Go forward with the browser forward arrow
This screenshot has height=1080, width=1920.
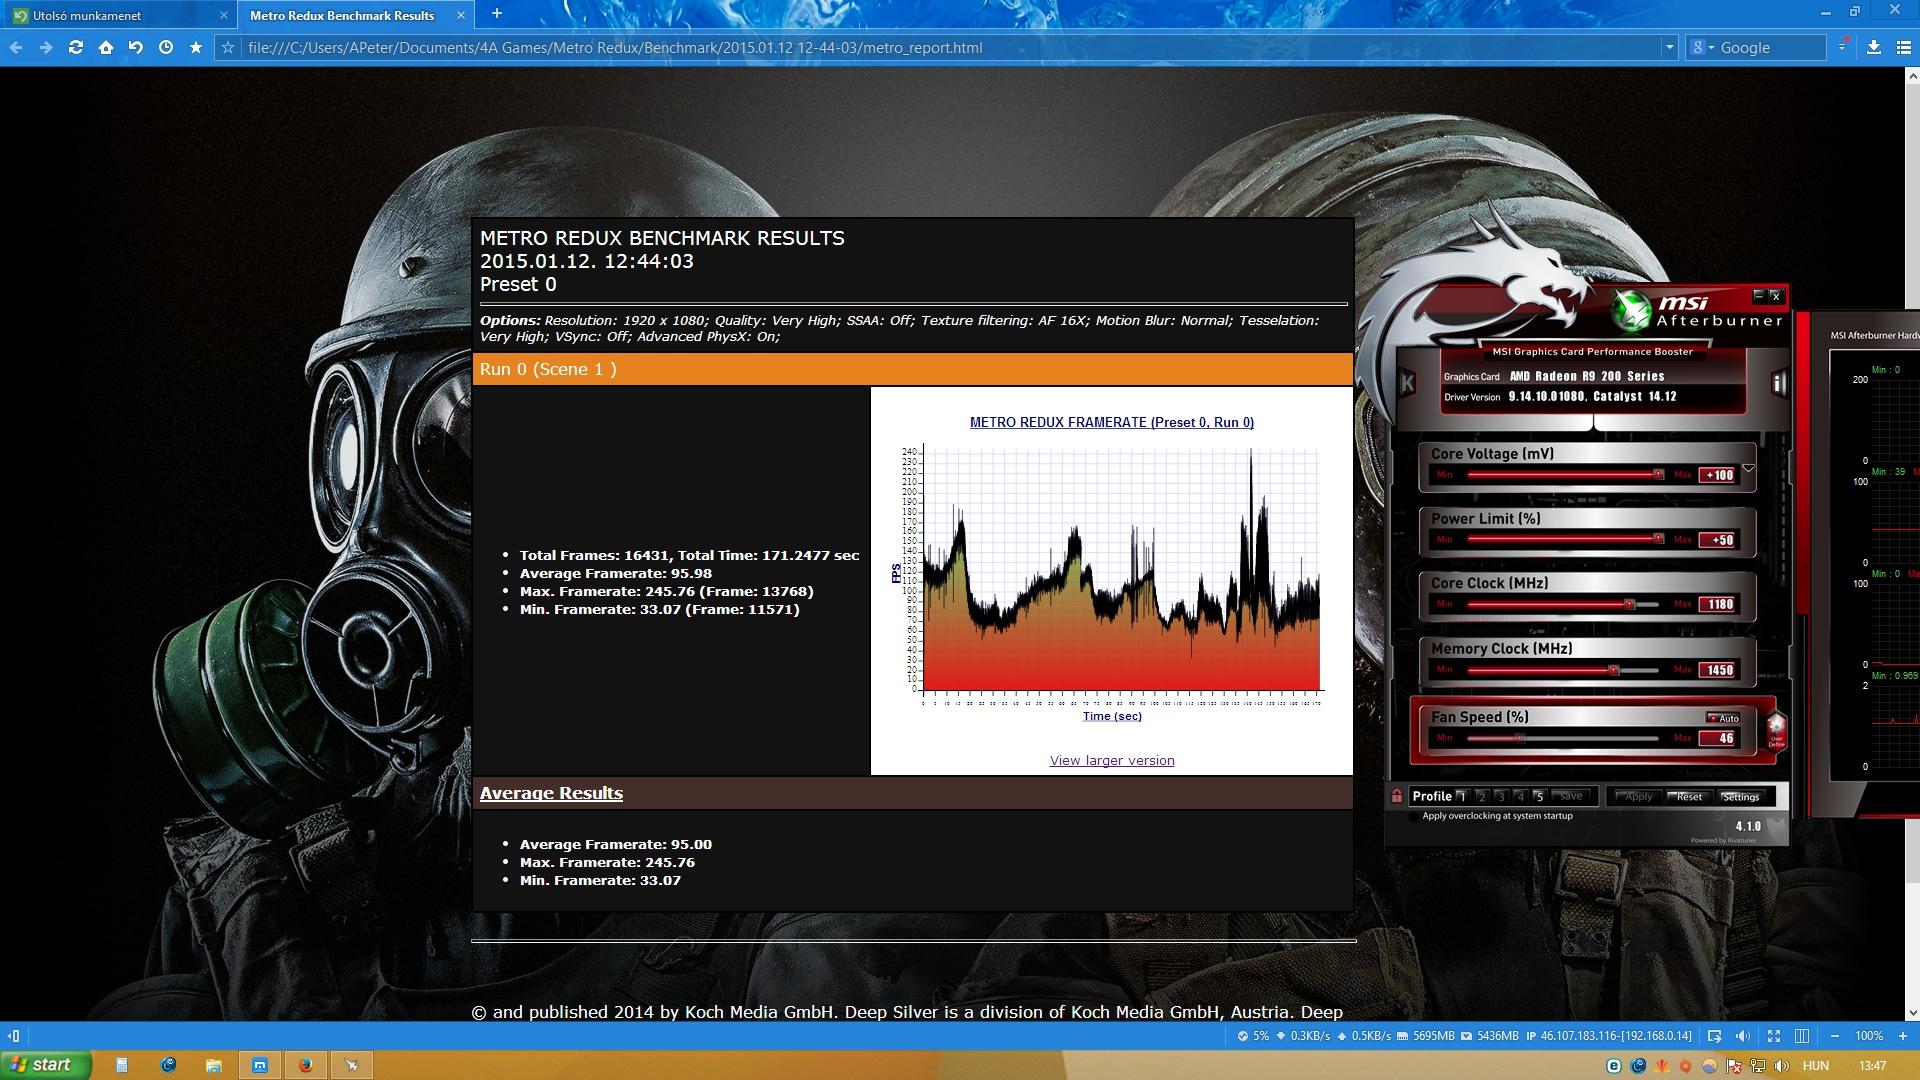pos(46,48)
